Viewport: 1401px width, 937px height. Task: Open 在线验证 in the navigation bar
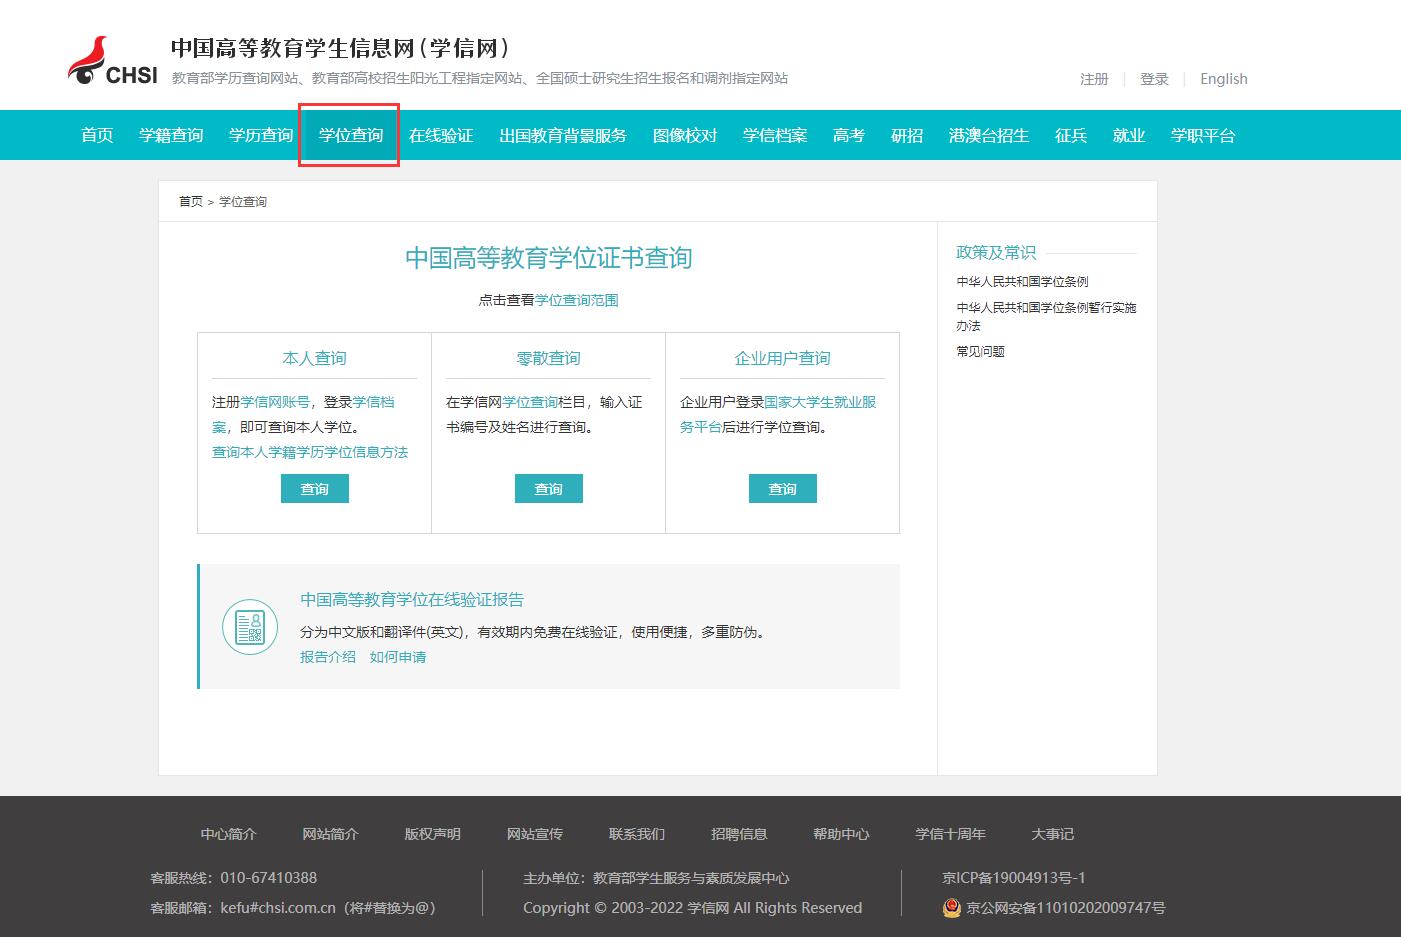(441, 135)
